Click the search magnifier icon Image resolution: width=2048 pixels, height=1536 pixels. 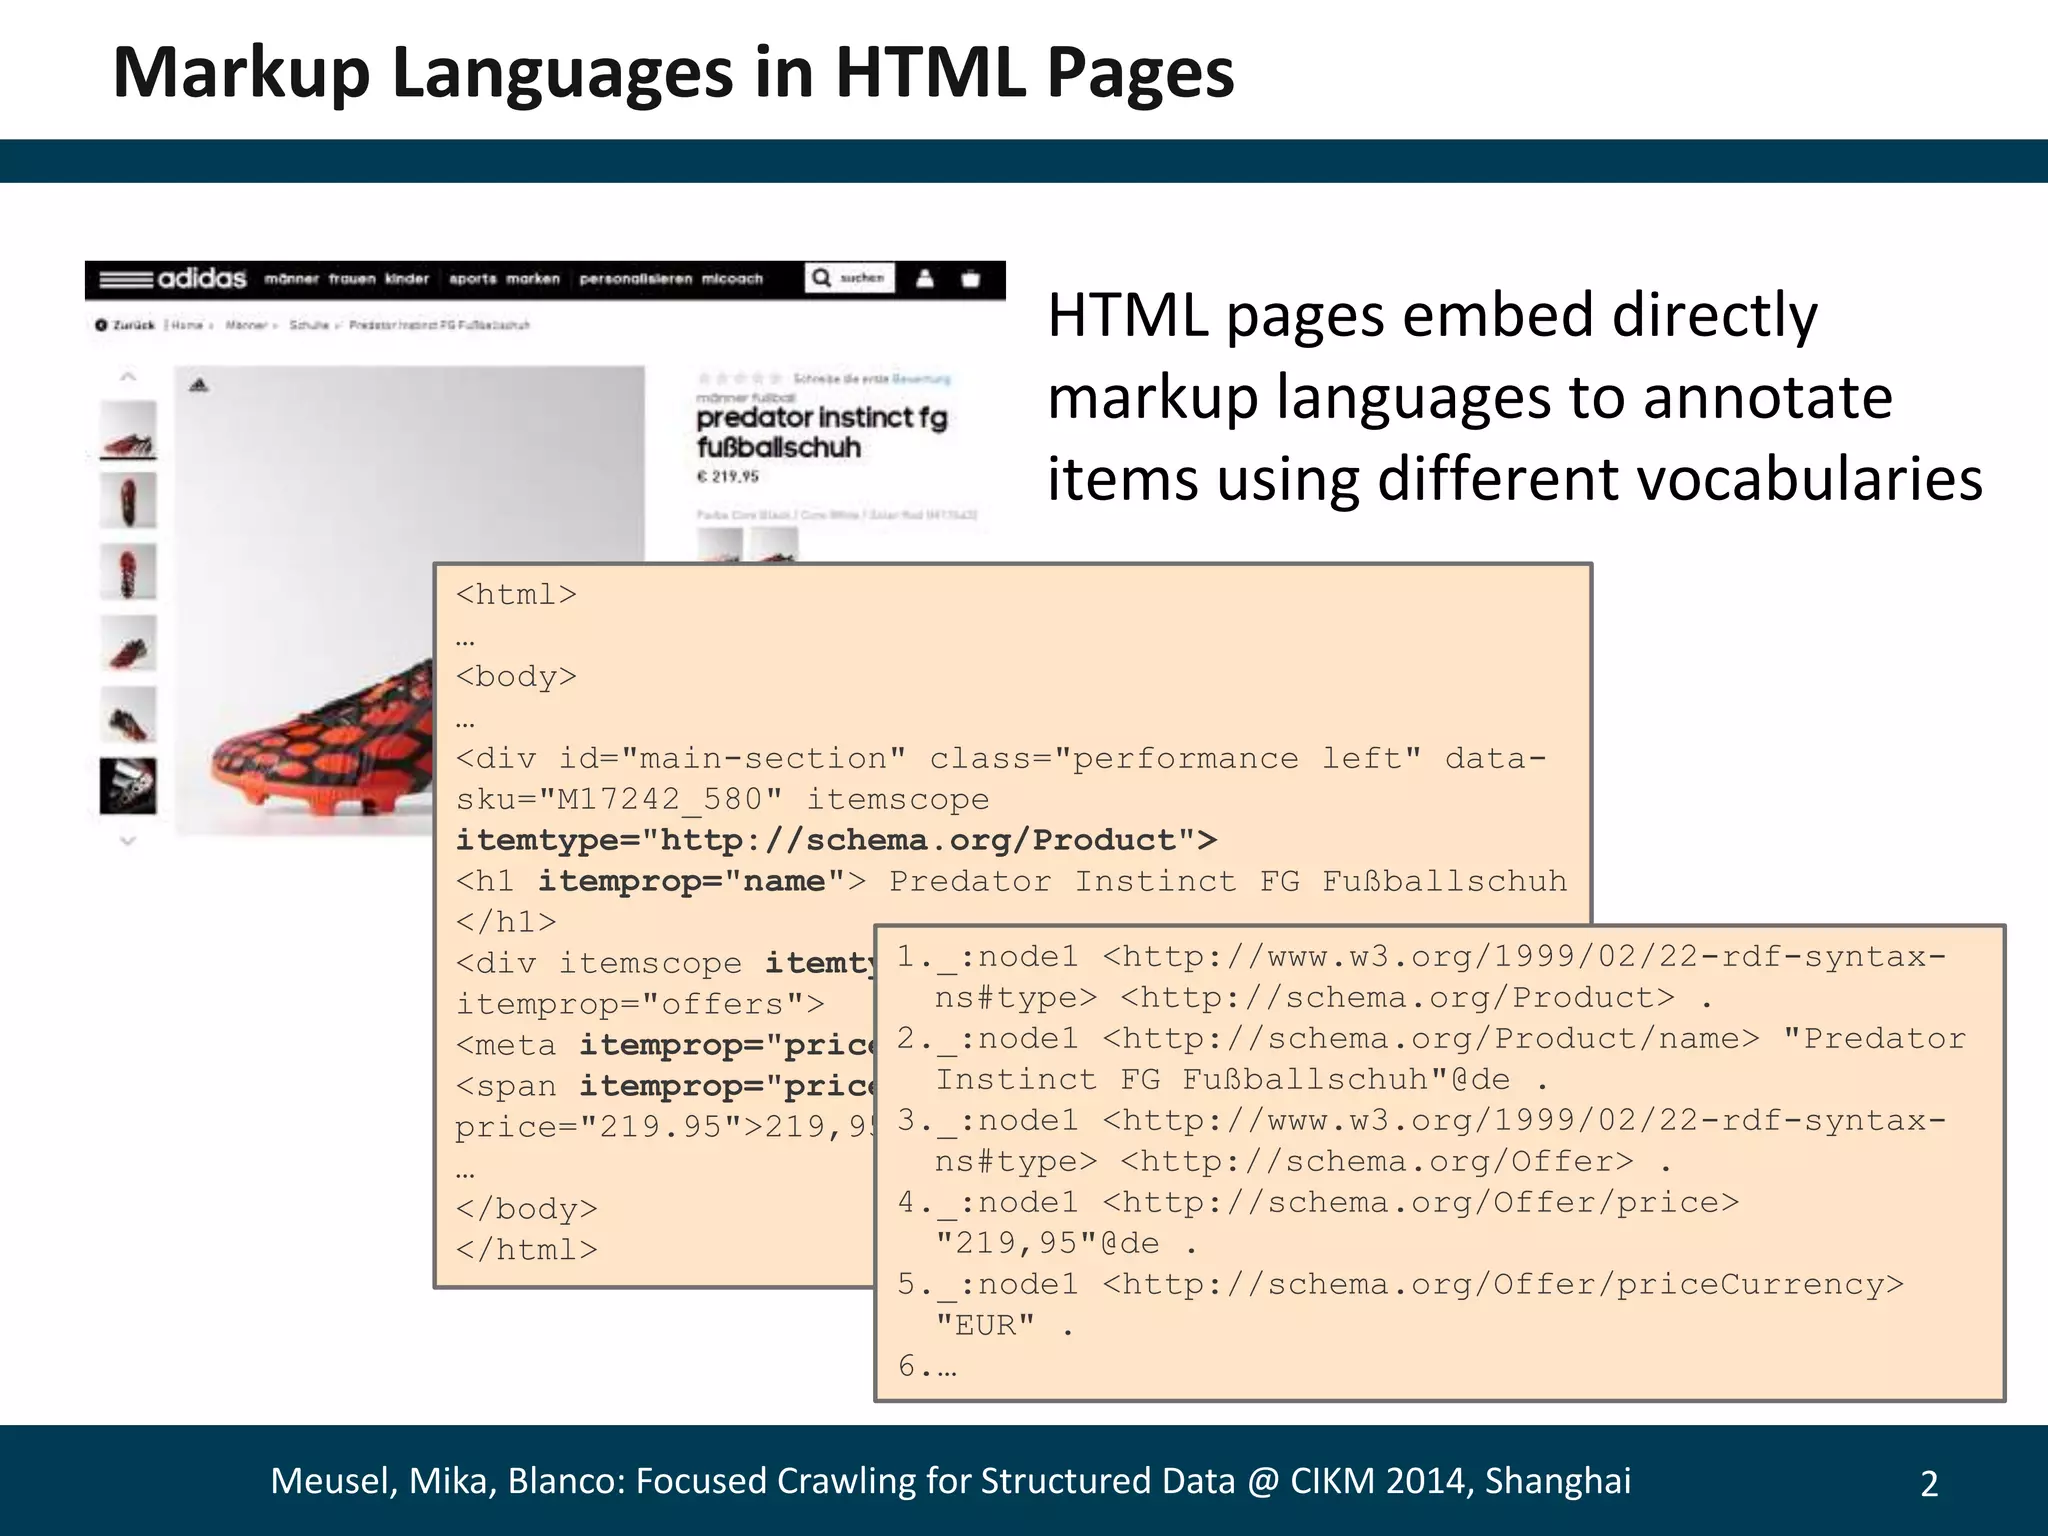coord(821,278)
